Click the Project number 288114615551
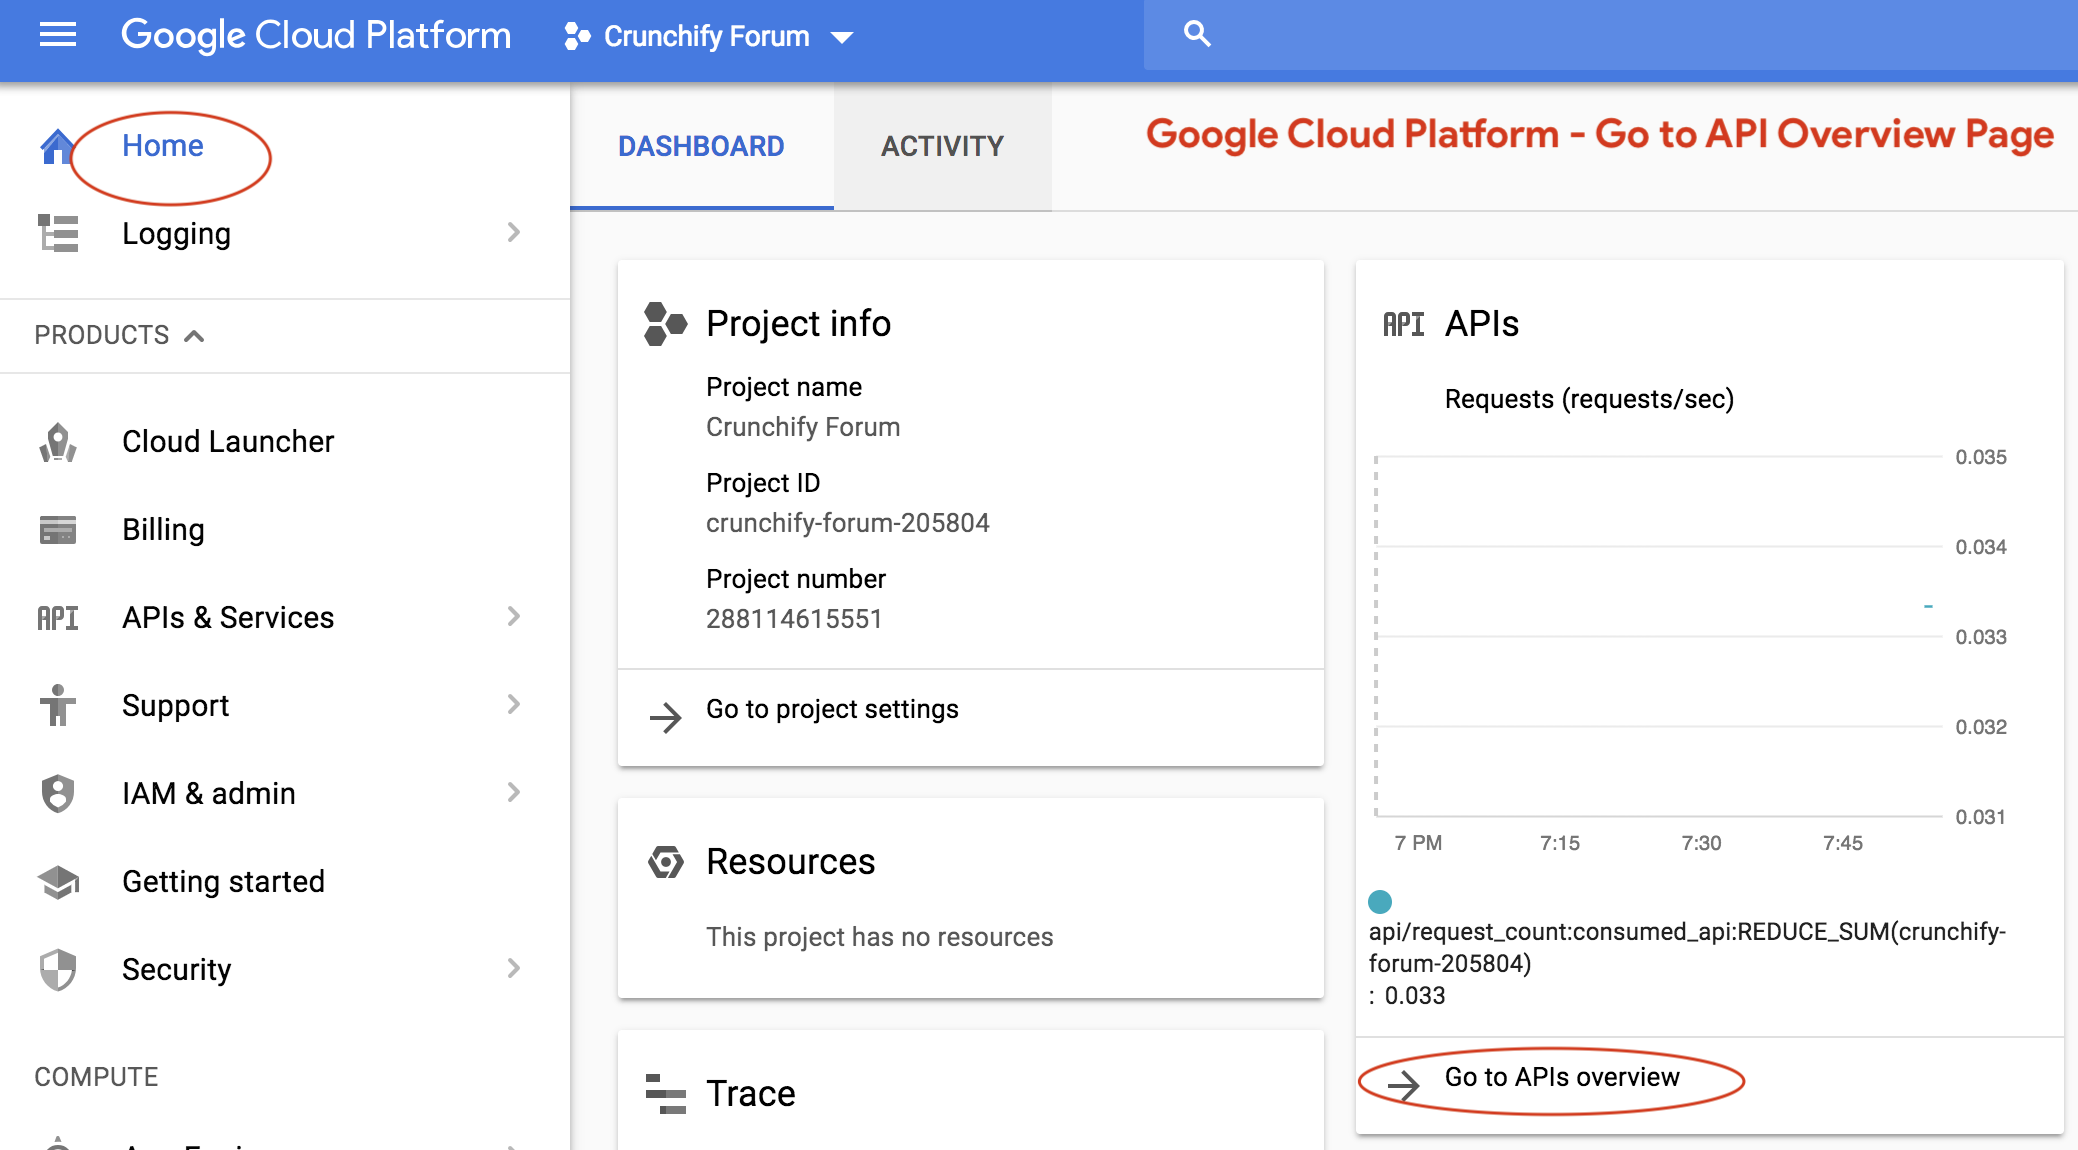Image resolution: width=2078 pixels, height=1150 pixels. pos(794,619)
